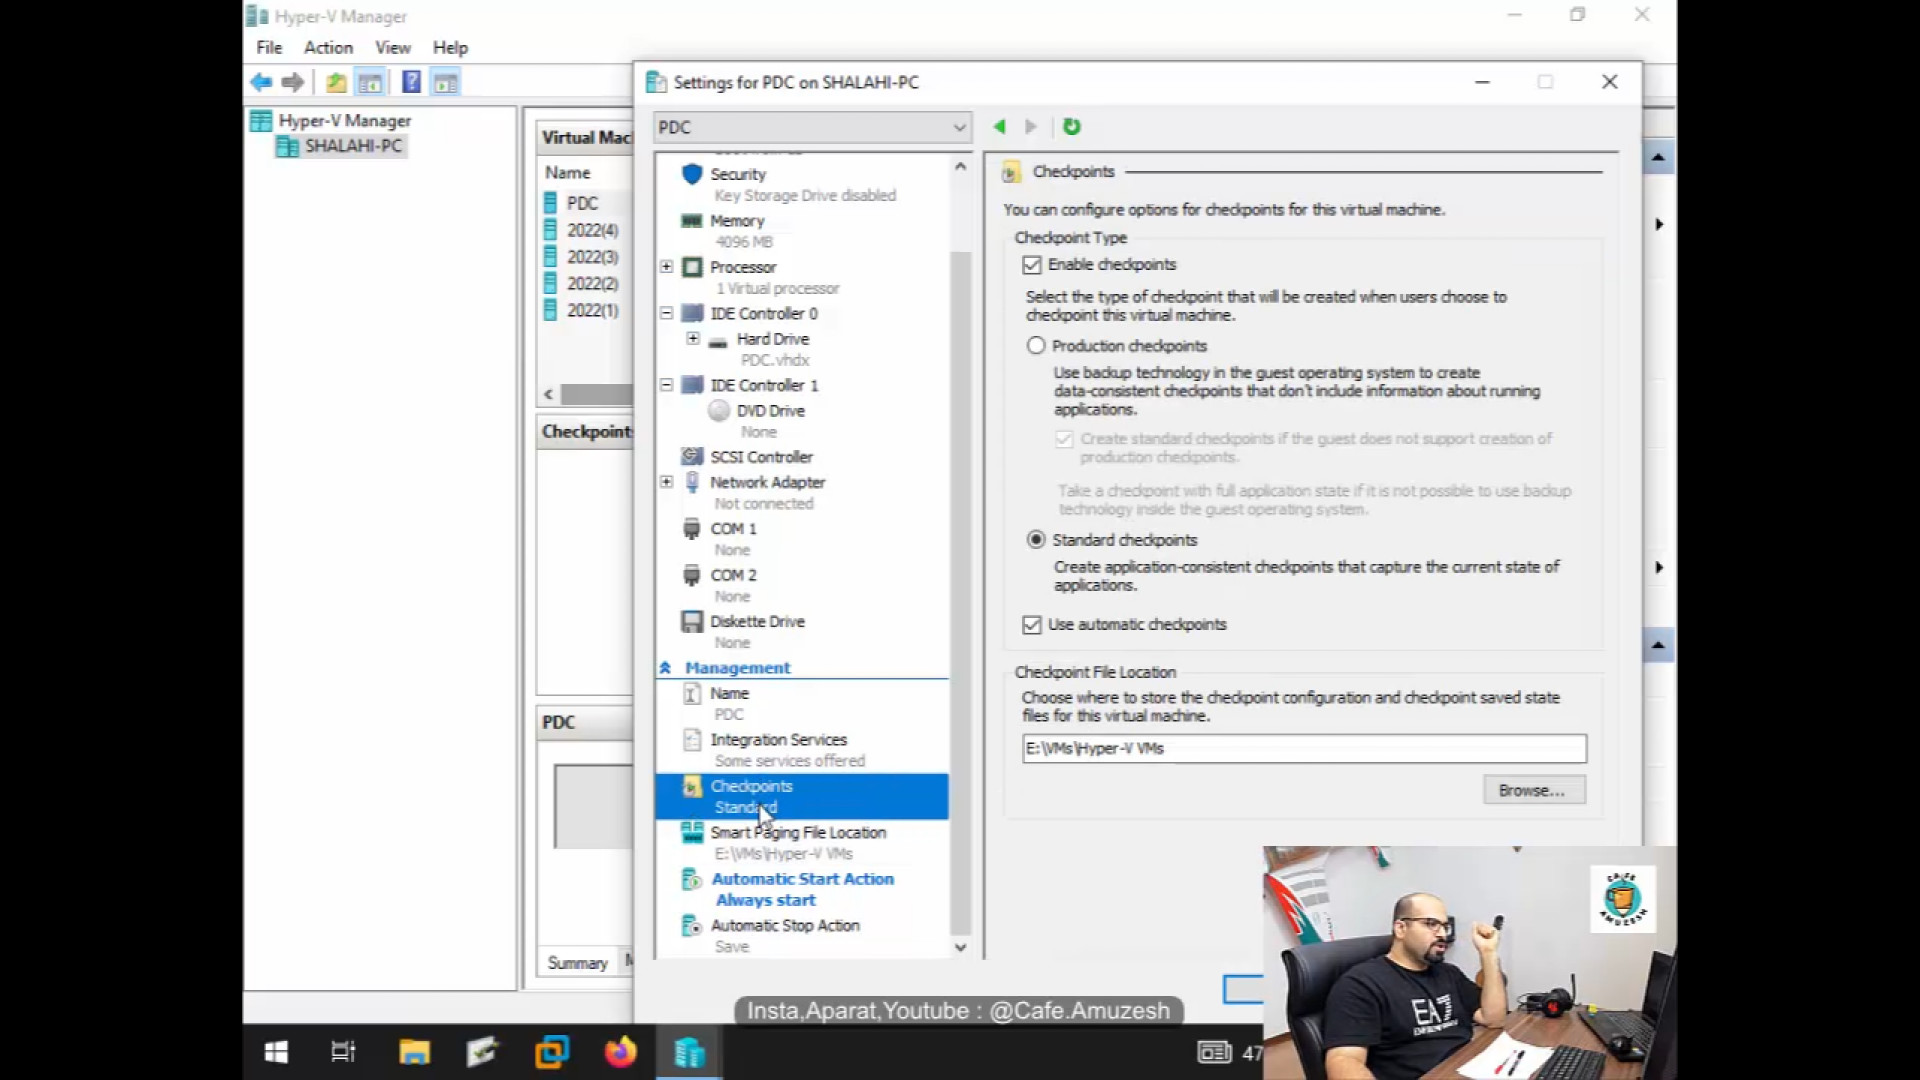1920x1080 pixels.
Task: Click the Name column header in VM list
Action: tap(568, 173)
